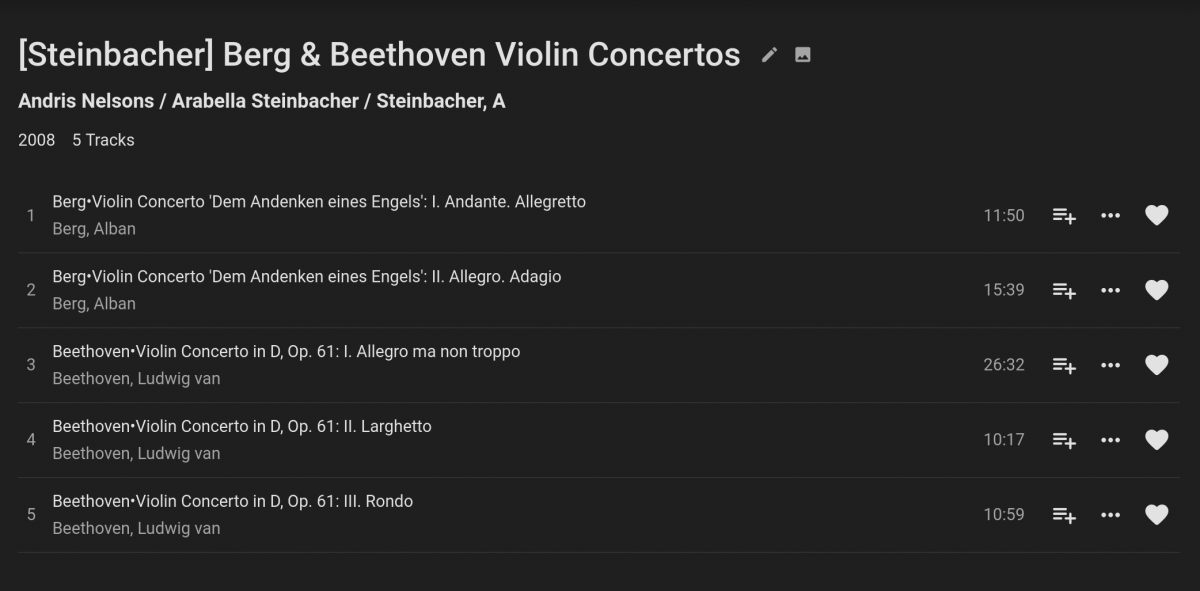Open three-dot menu for Rondo track
The width and height of the screenshot is (1200, 591).
tap(1110, 515)
